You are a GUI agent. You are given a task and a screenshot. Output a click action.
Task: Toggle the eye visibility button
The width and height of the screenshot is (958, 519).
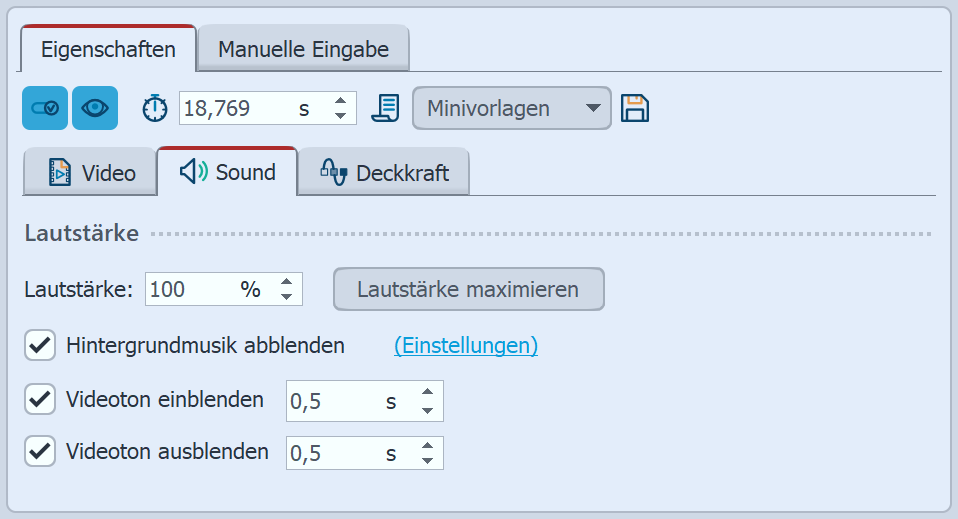[x=95, y=108]
